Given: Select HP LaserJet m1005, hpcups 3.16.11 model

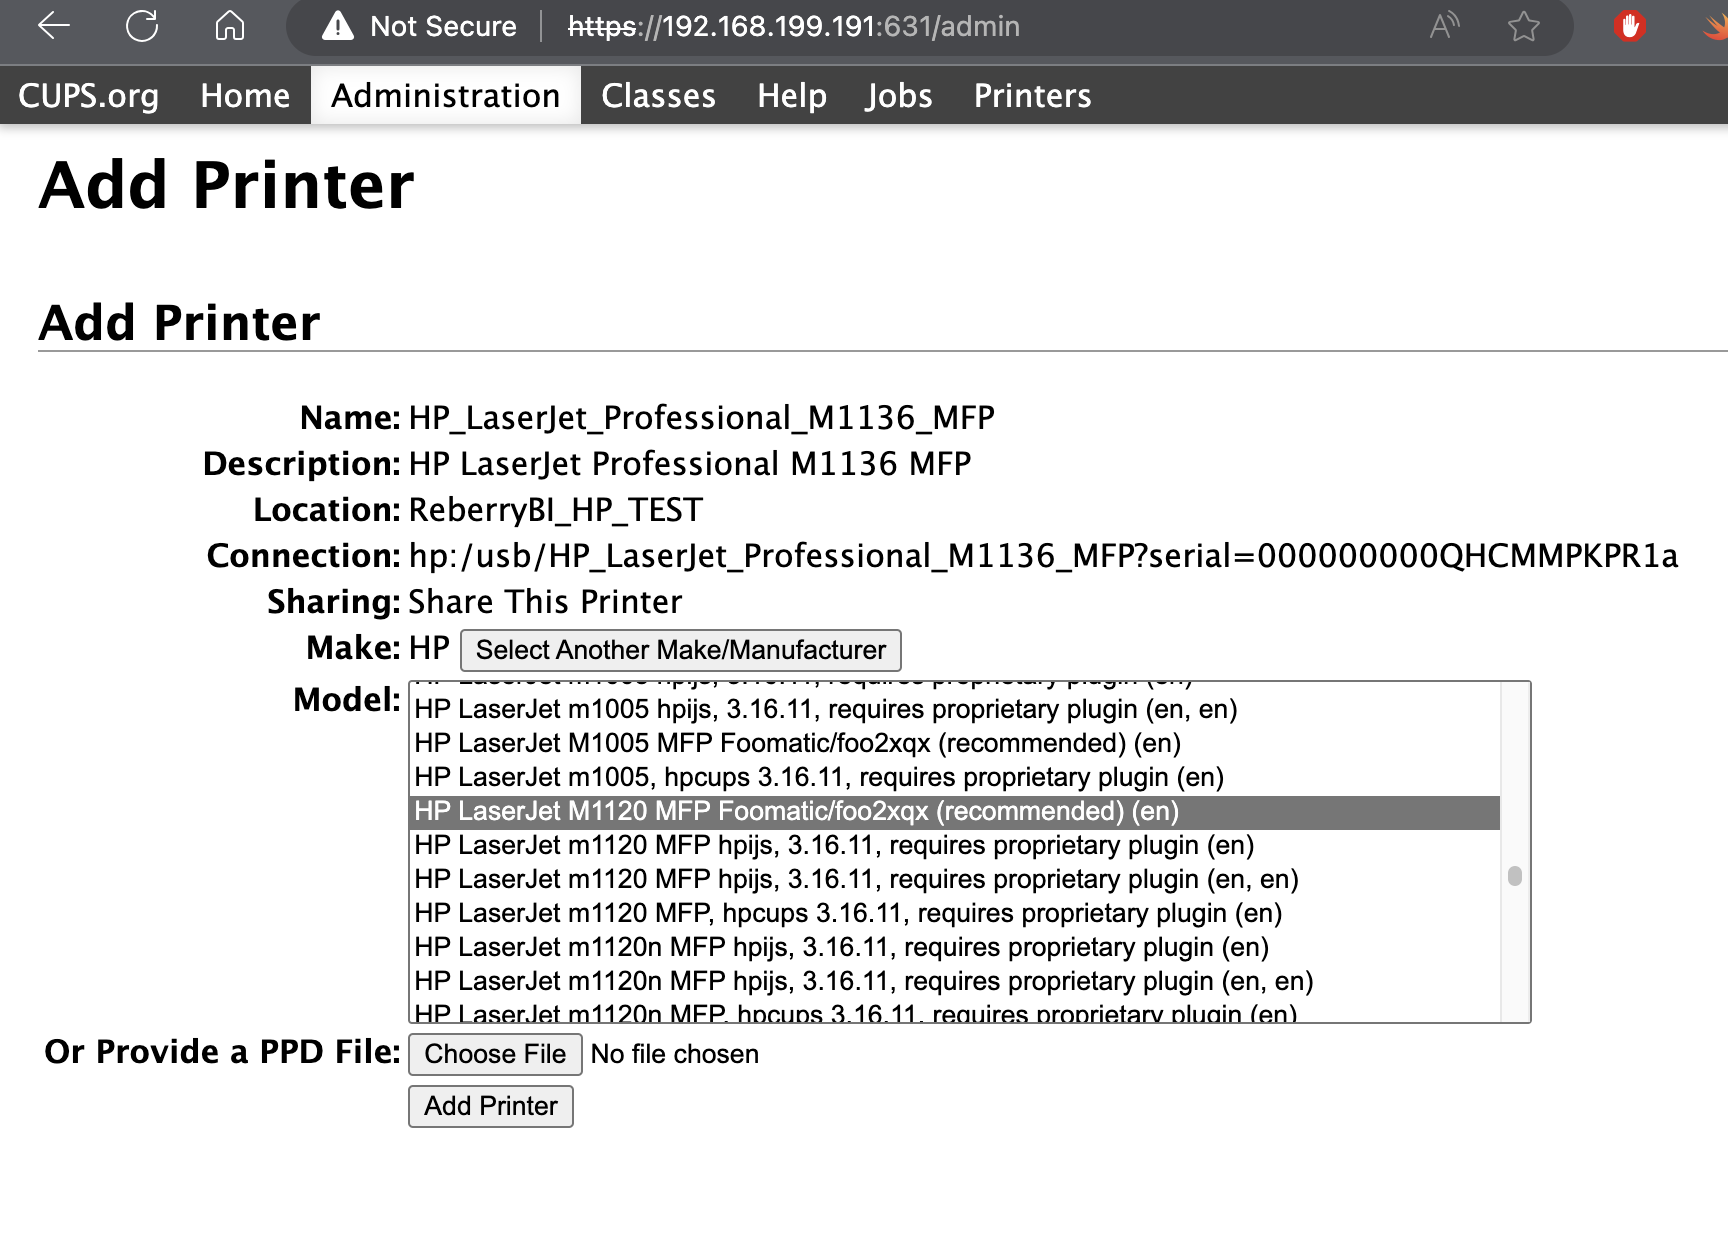Looking at the screenshot, I should point(955,777).
